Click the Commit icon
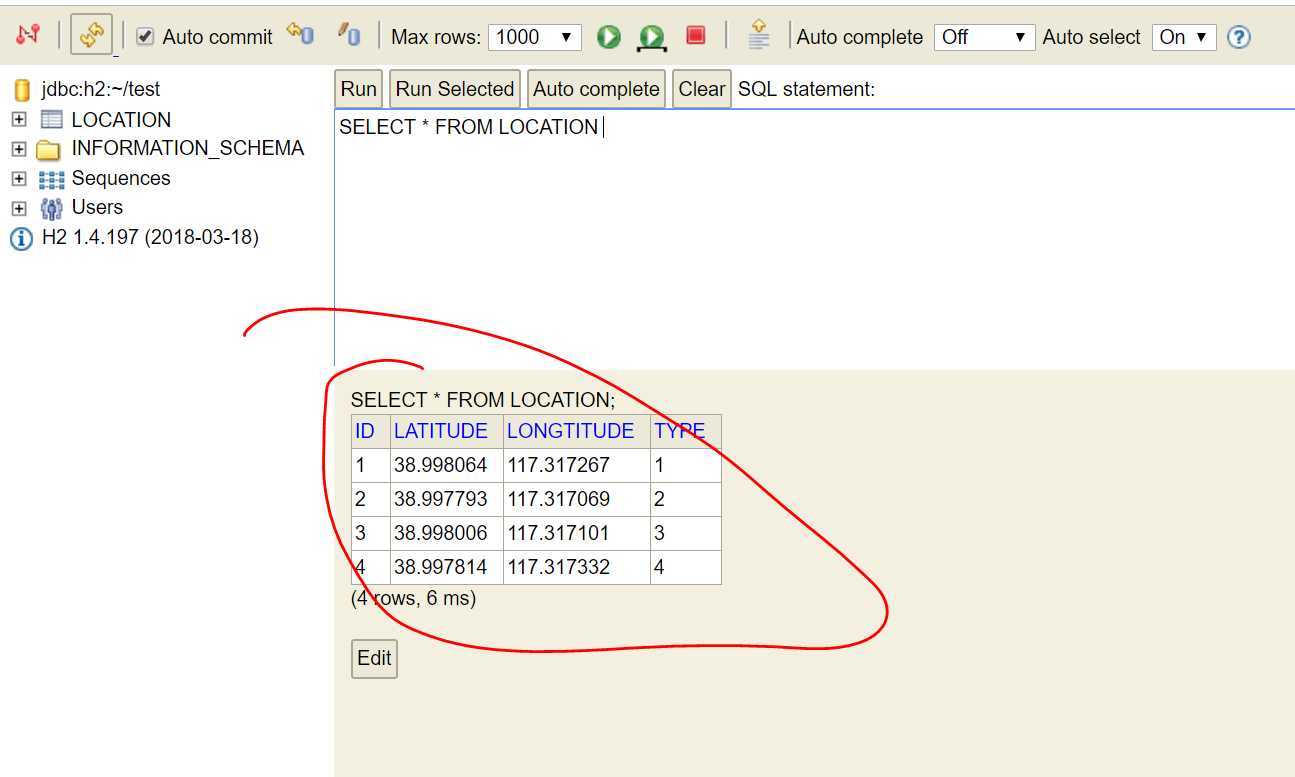This screenshot has width=1295, height=777. [x=348, y=34]
